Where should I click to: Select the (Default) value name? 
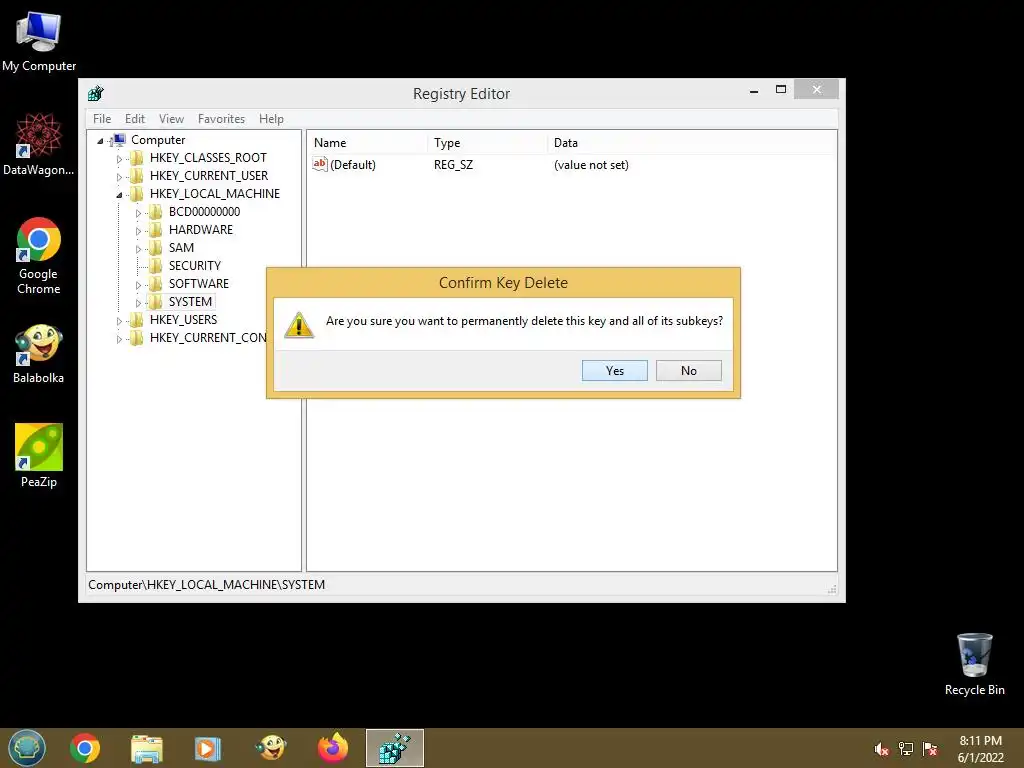coord(353,165)
